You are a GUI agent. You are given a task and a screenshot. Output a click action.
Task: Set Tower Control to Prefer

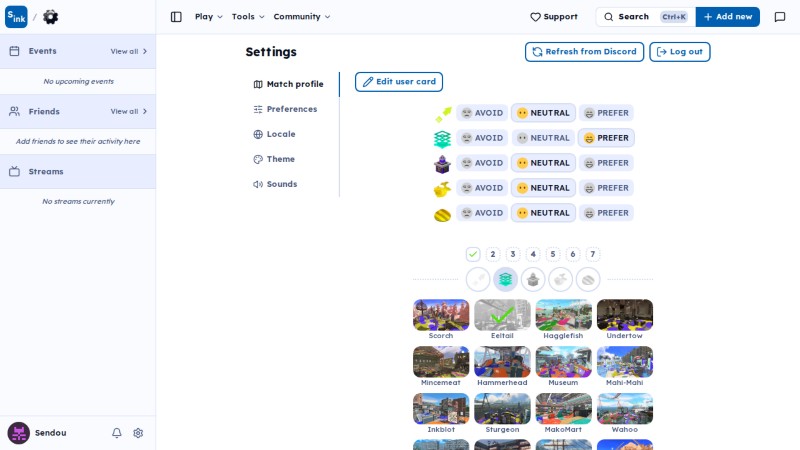point(606,163)
